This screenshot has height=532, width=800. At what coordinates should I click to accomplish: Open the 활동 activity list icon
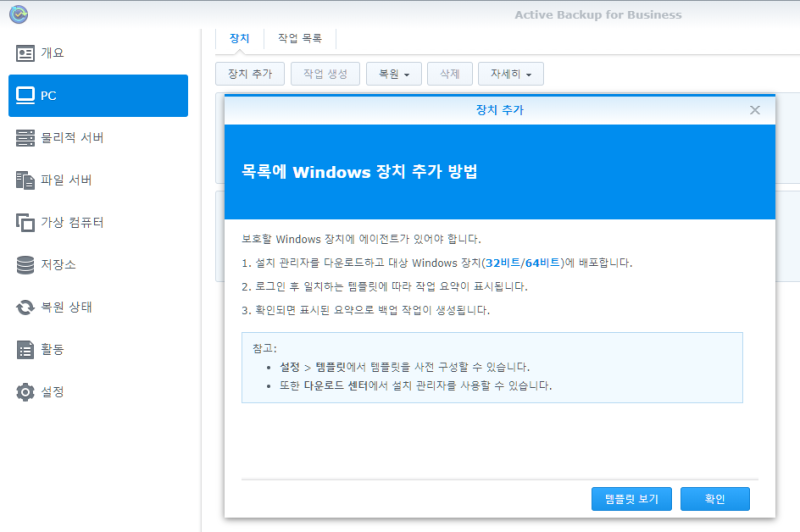pyautogui.click(x=25, y=349)
